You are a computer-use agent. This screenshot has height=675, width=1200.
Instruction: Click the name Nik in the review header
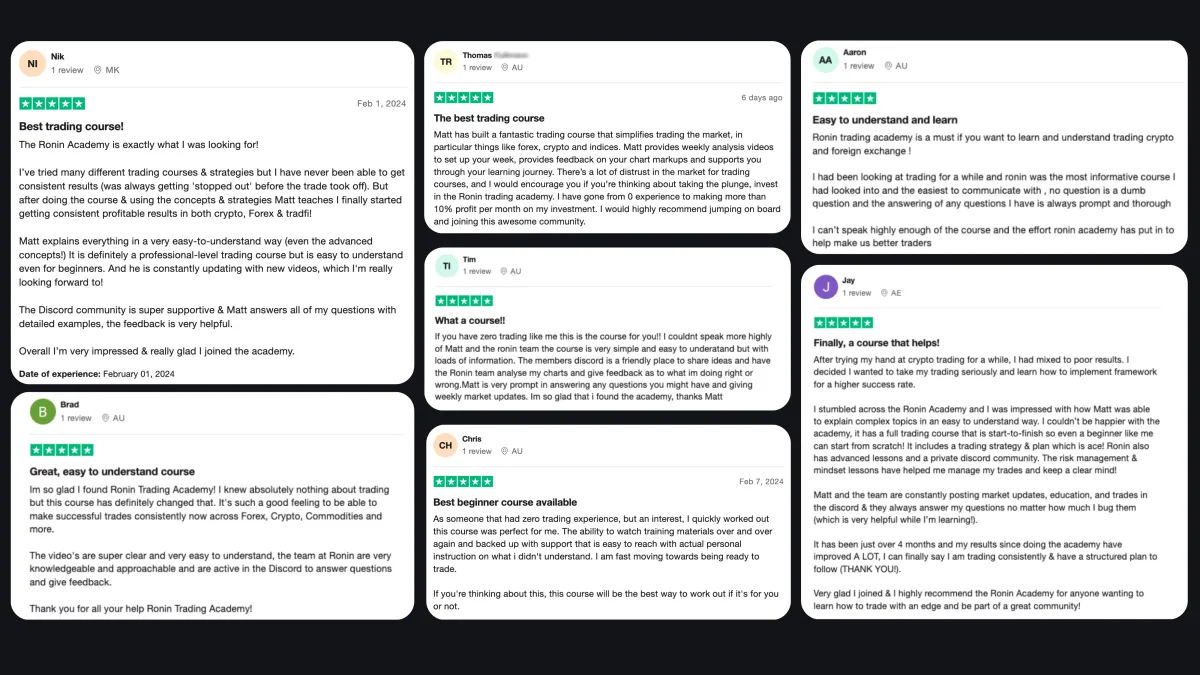click(x=57, y=57)
